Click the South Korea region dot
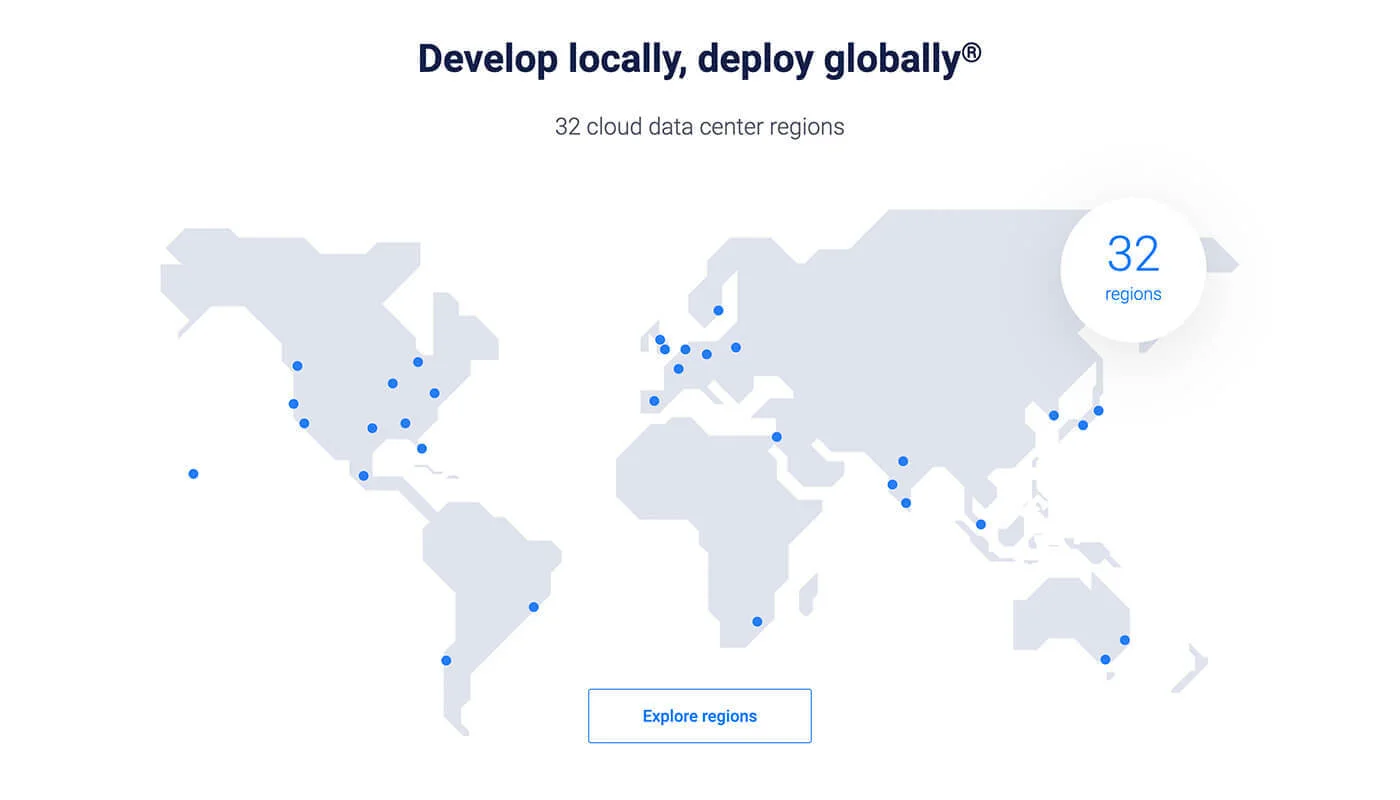Image resolution: width=1400 pixels, height=800 pixels. tap(1053, 416)
